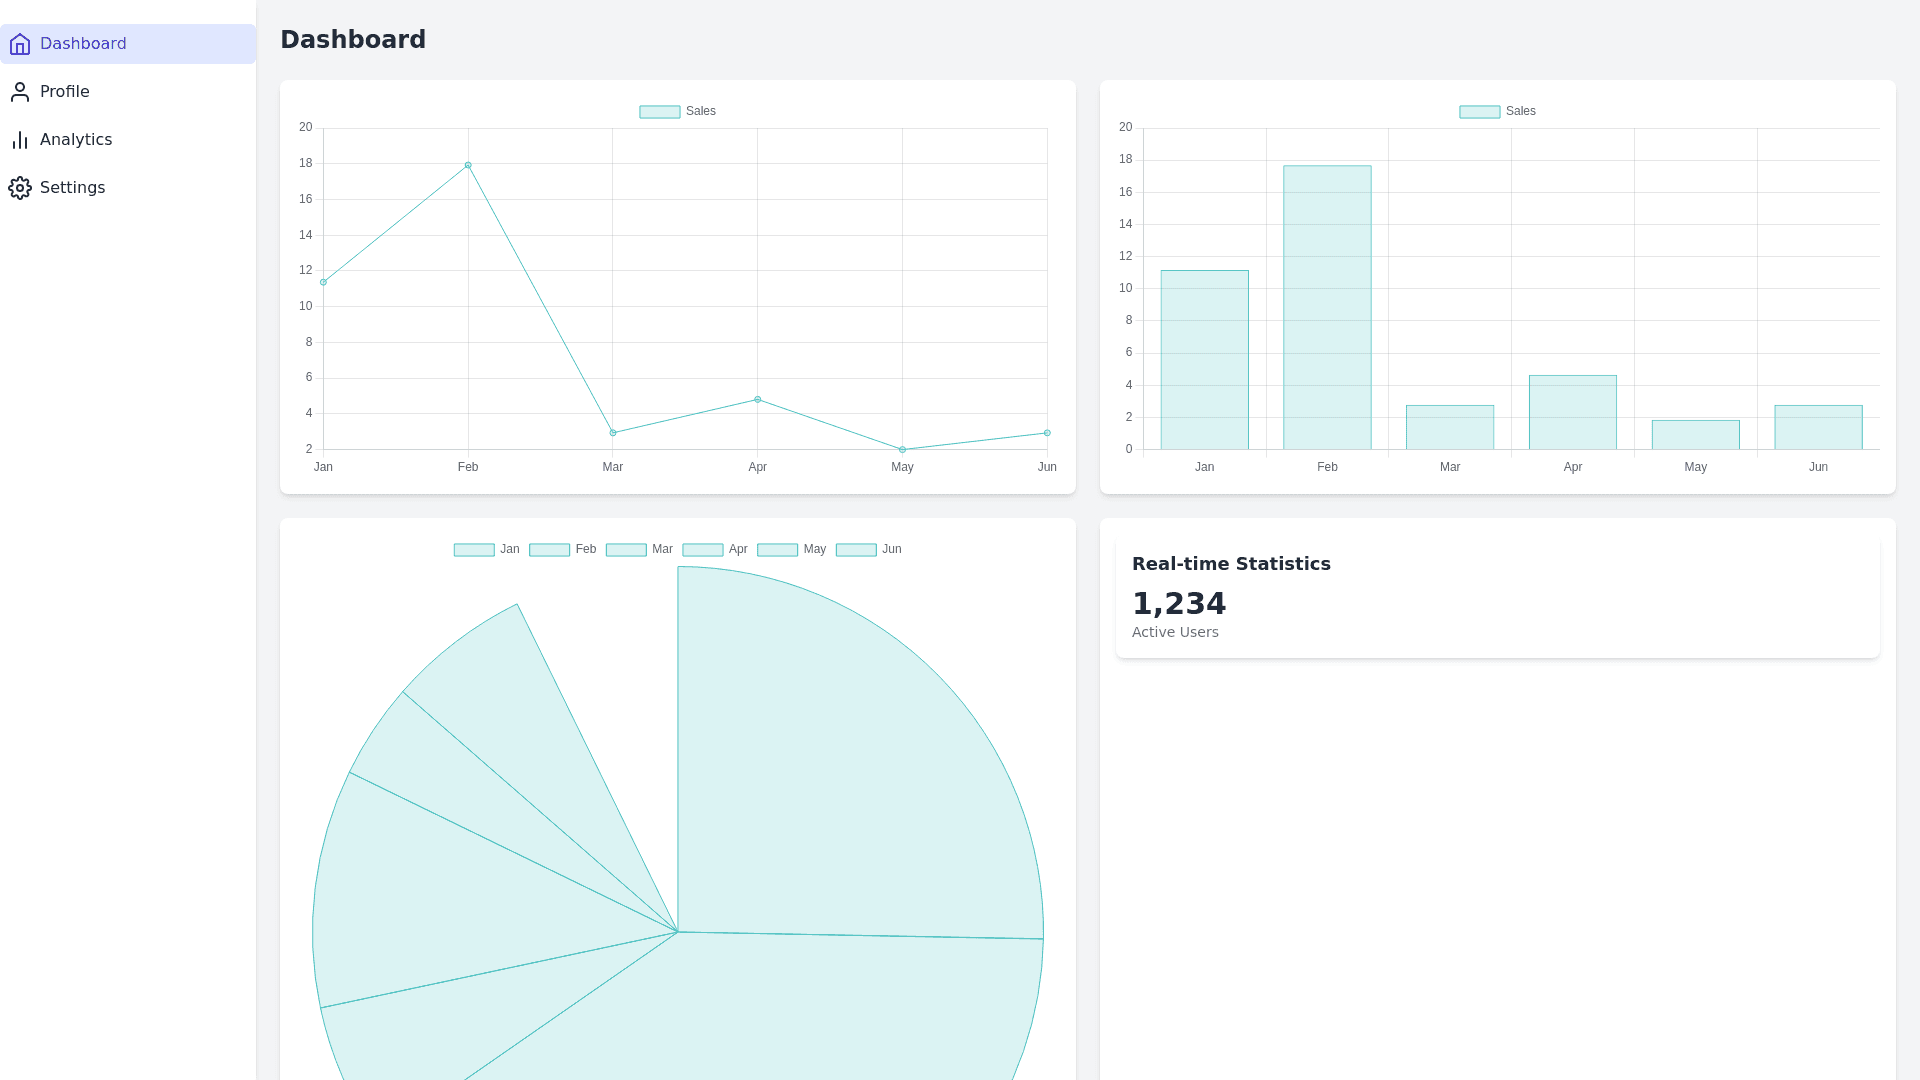Click the Feb data point on line chart
The image size is (1920, 1080).
click(467, 164)
